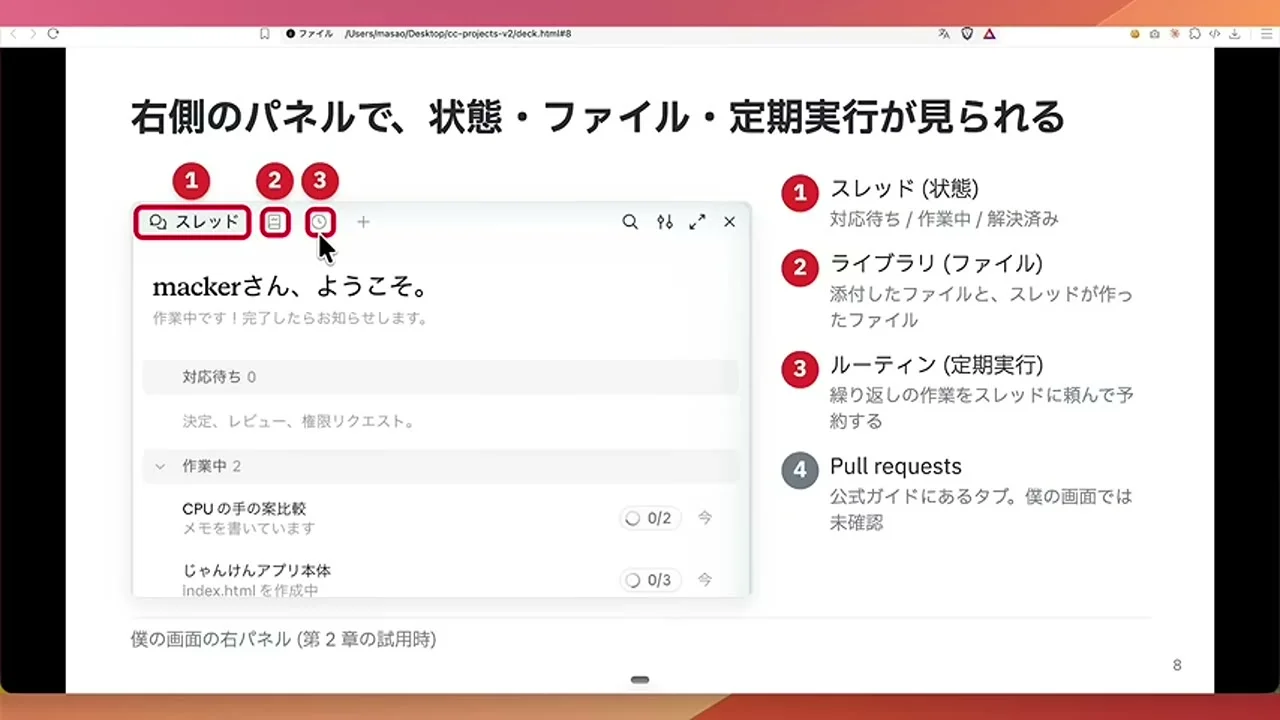Collapse the 作業中 2 section chevron

(x=160, y=466)
